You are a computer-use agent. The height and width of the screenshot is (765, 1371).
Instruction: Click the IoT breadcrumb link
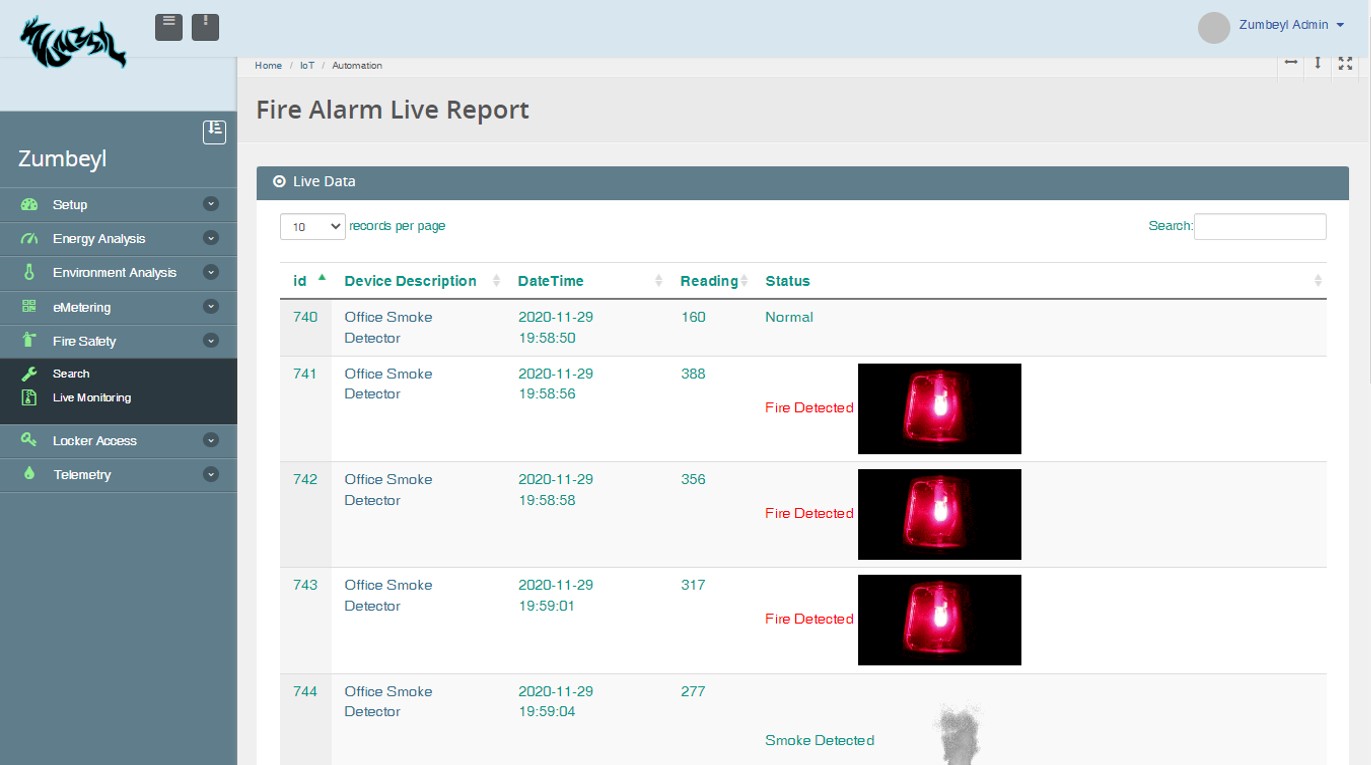[x=307, y=66]
